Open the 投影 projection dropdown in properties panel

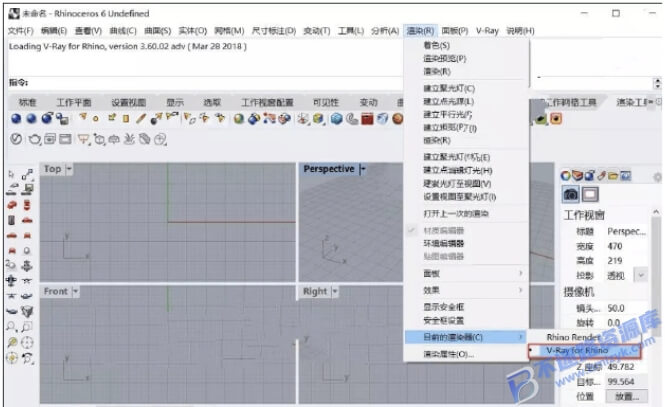tap(640, 276)
